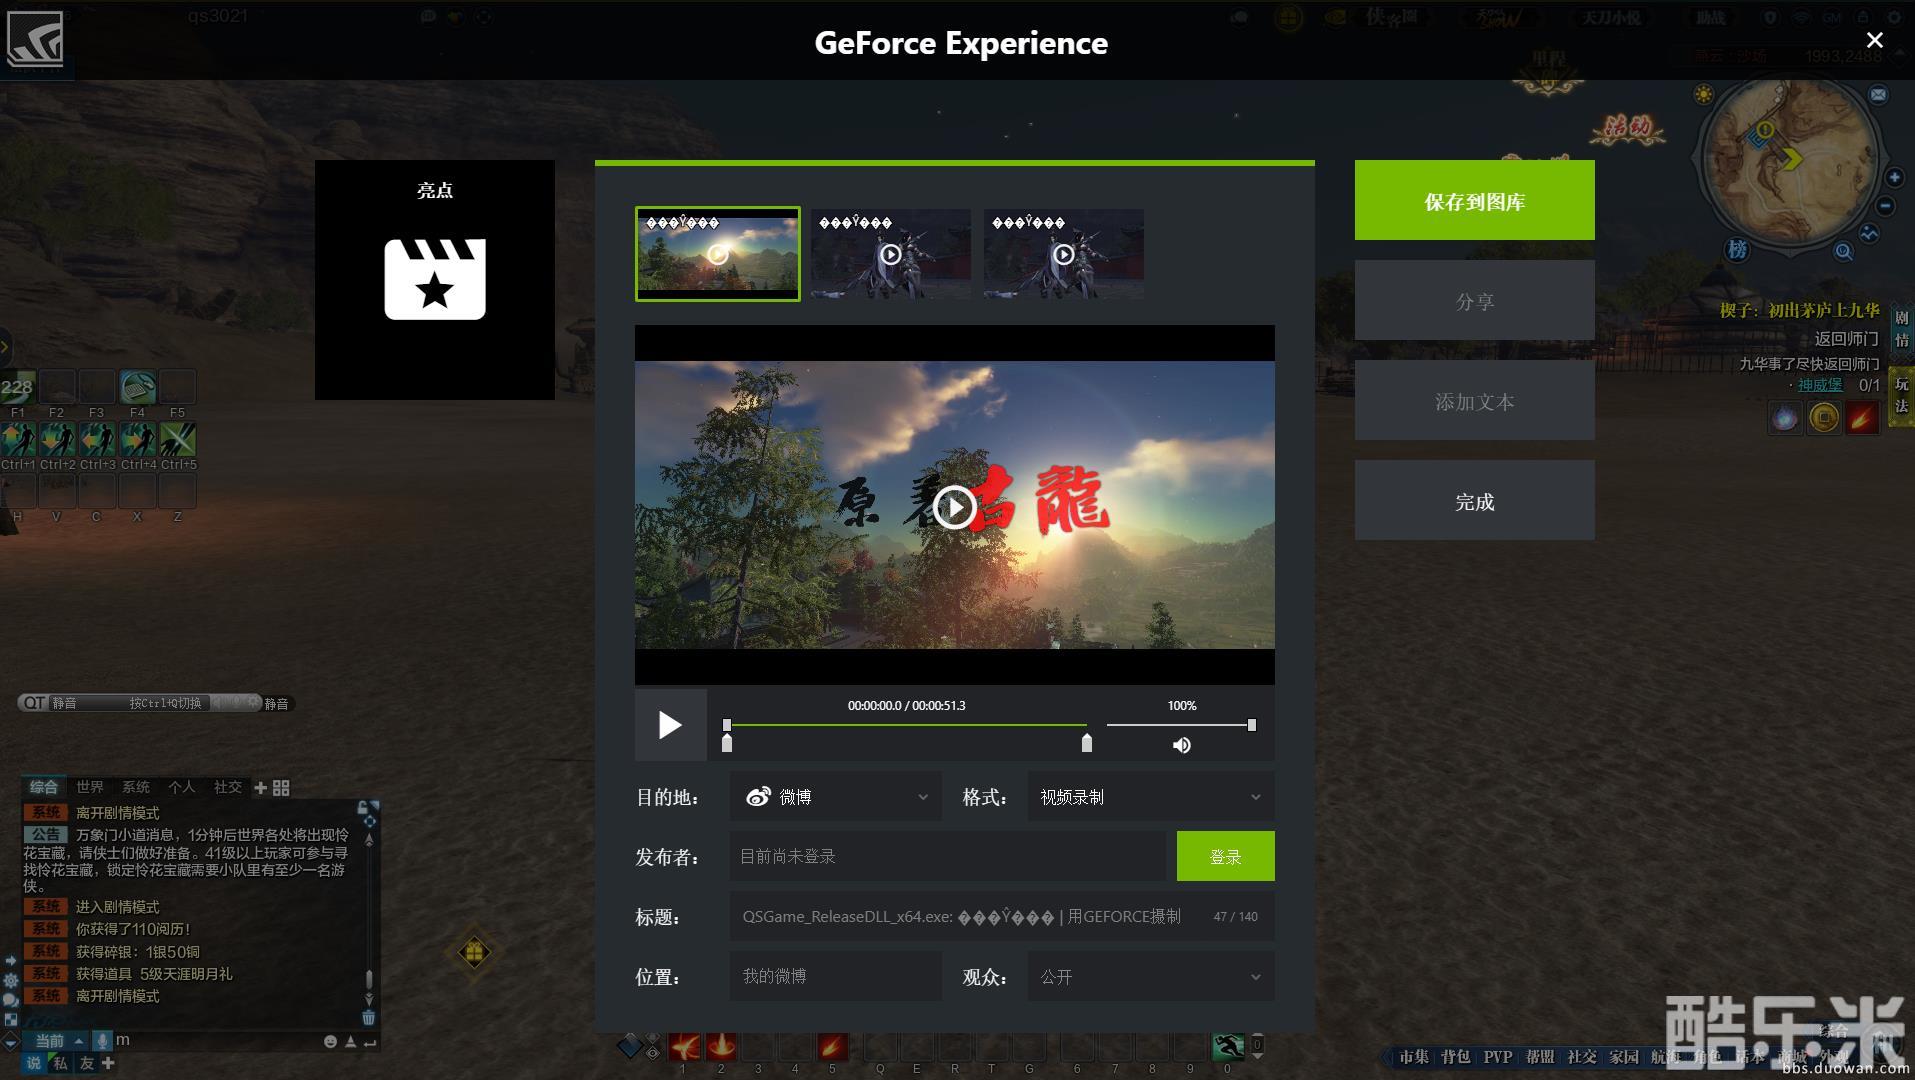
Task: Click the plus icon beside chat tabs
Action: pyautogui.click(x=261, y=788)
